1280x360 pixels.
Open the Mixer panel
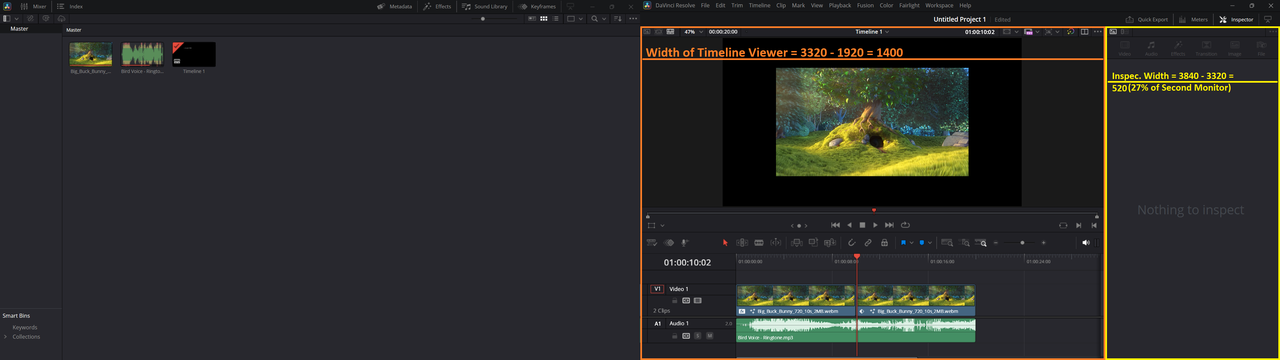click(32, 6)
